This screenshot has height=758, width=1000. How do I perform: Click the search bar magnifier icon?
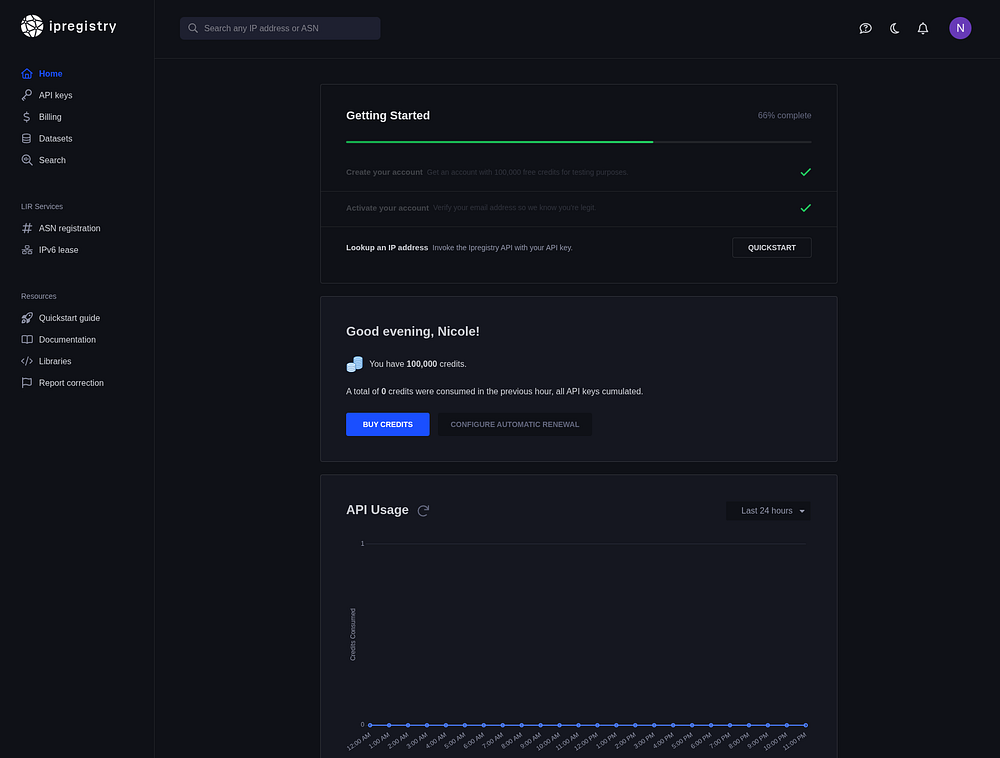193,28
